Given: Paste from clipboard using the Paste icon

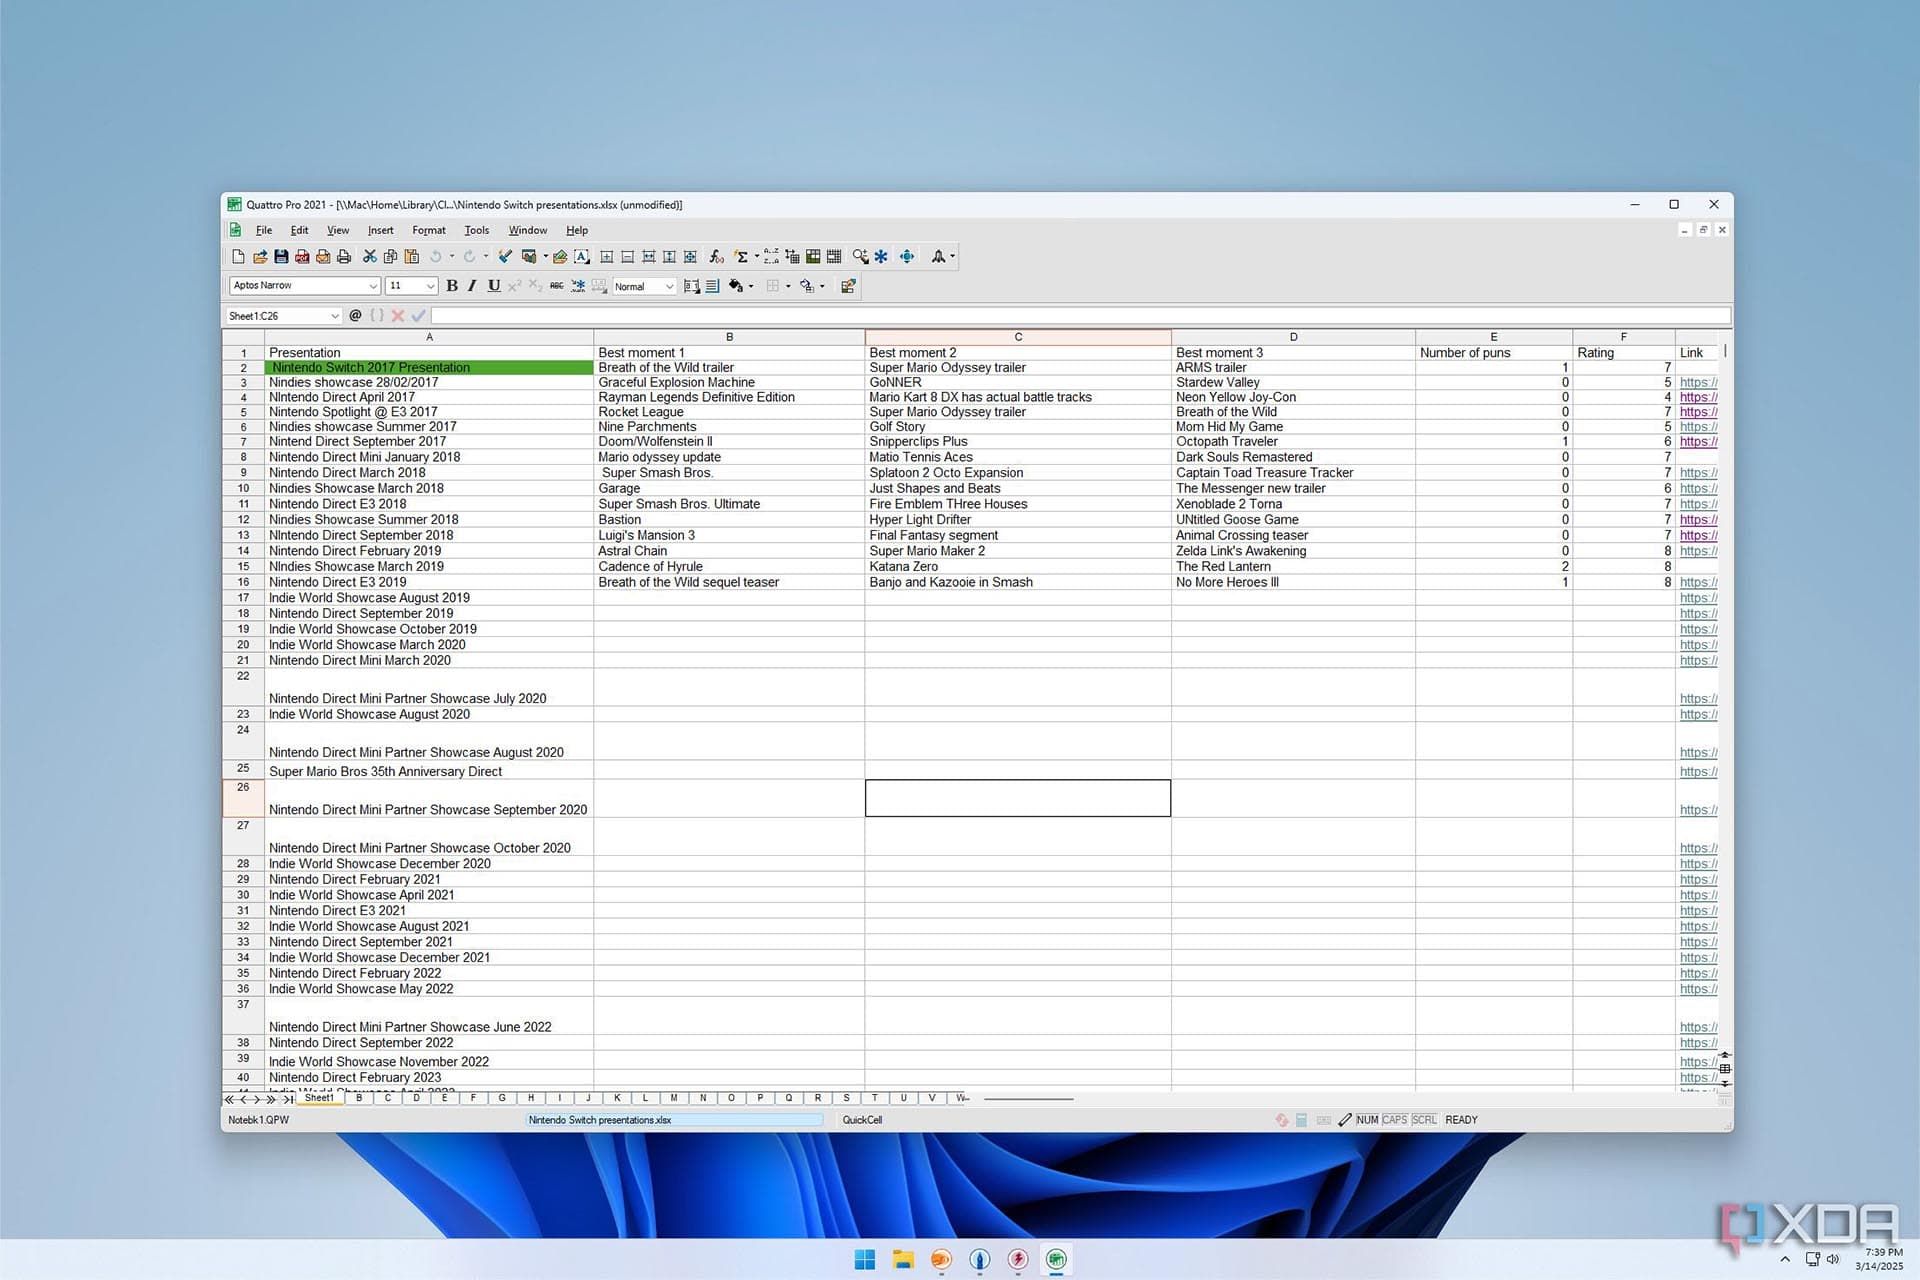Looking at the screenshot, I should [411, 257].
